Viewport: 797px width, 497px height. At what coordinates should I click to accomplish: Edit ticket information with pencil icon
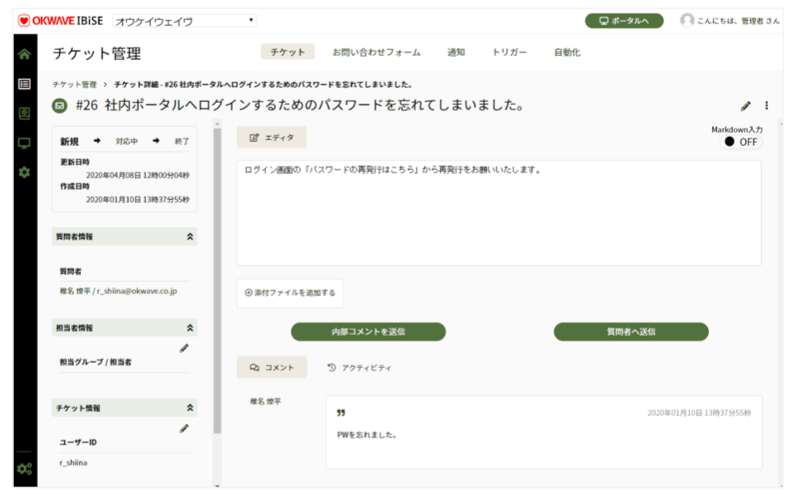point(184,428)
